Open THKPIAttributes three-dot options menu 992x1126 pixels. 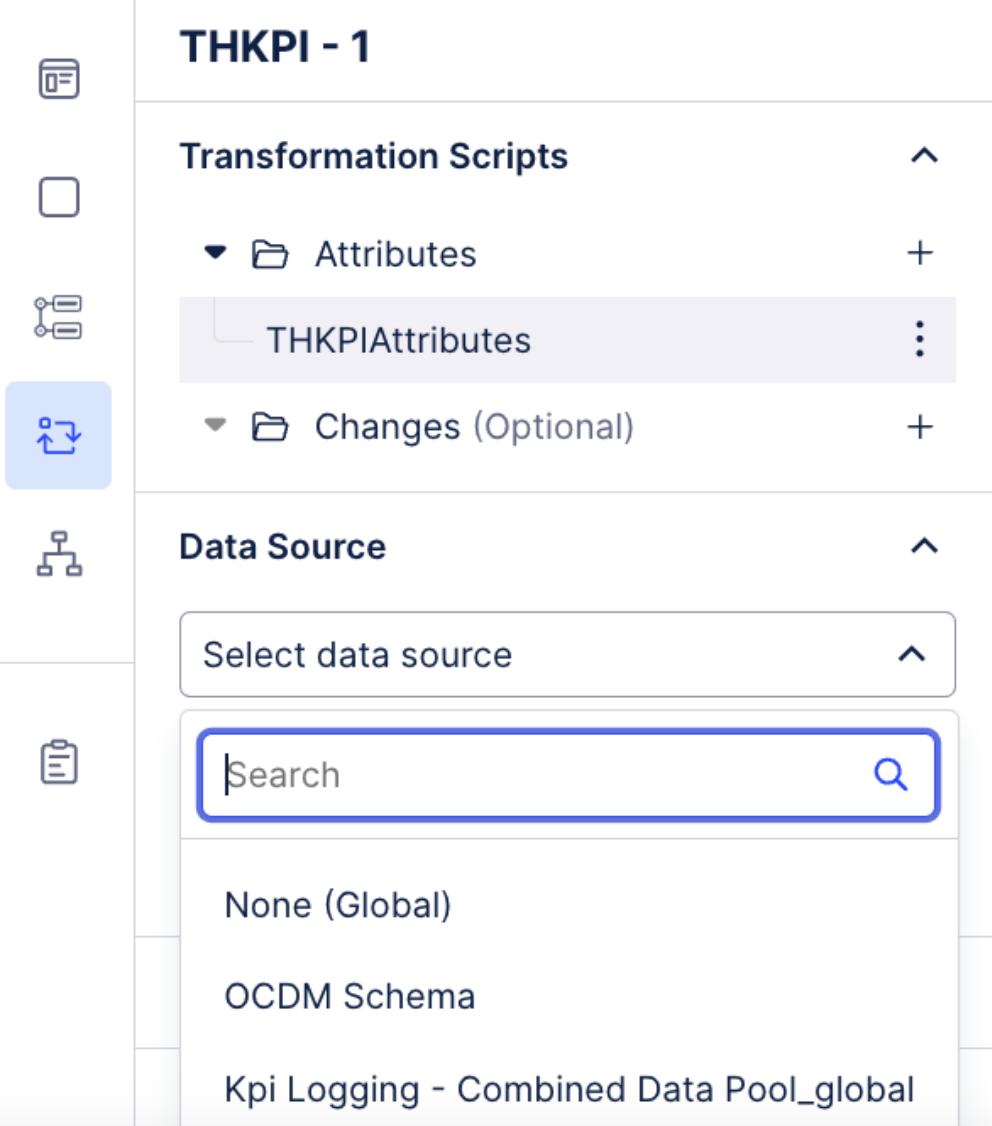tap(919, 340)
